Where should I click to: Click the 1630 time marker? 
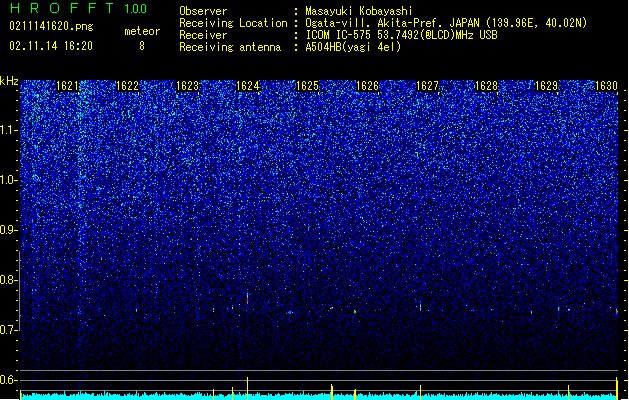[x=606, y=86]
